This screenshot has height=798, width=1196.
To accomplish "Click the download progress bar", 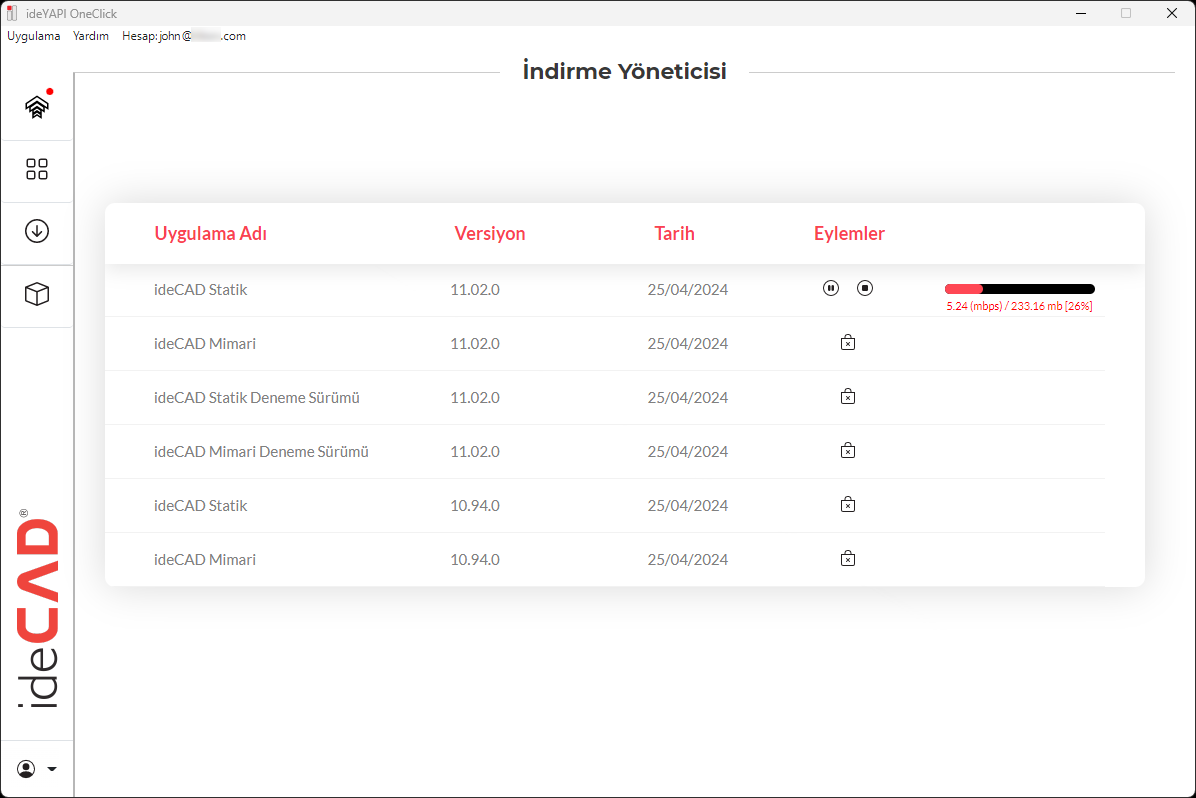I will (x=1019, y=289).
